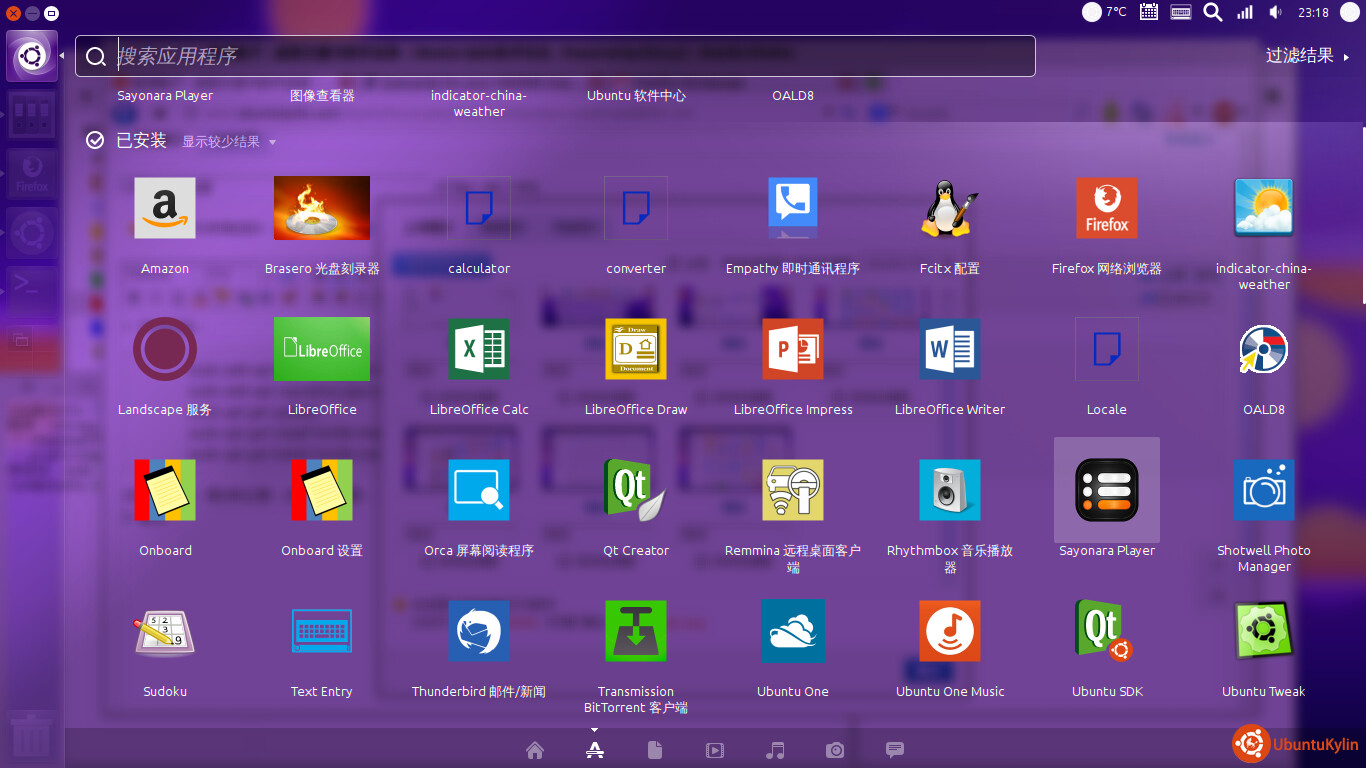
Task: Open the Qt Creator application
Action: [636, 491]
